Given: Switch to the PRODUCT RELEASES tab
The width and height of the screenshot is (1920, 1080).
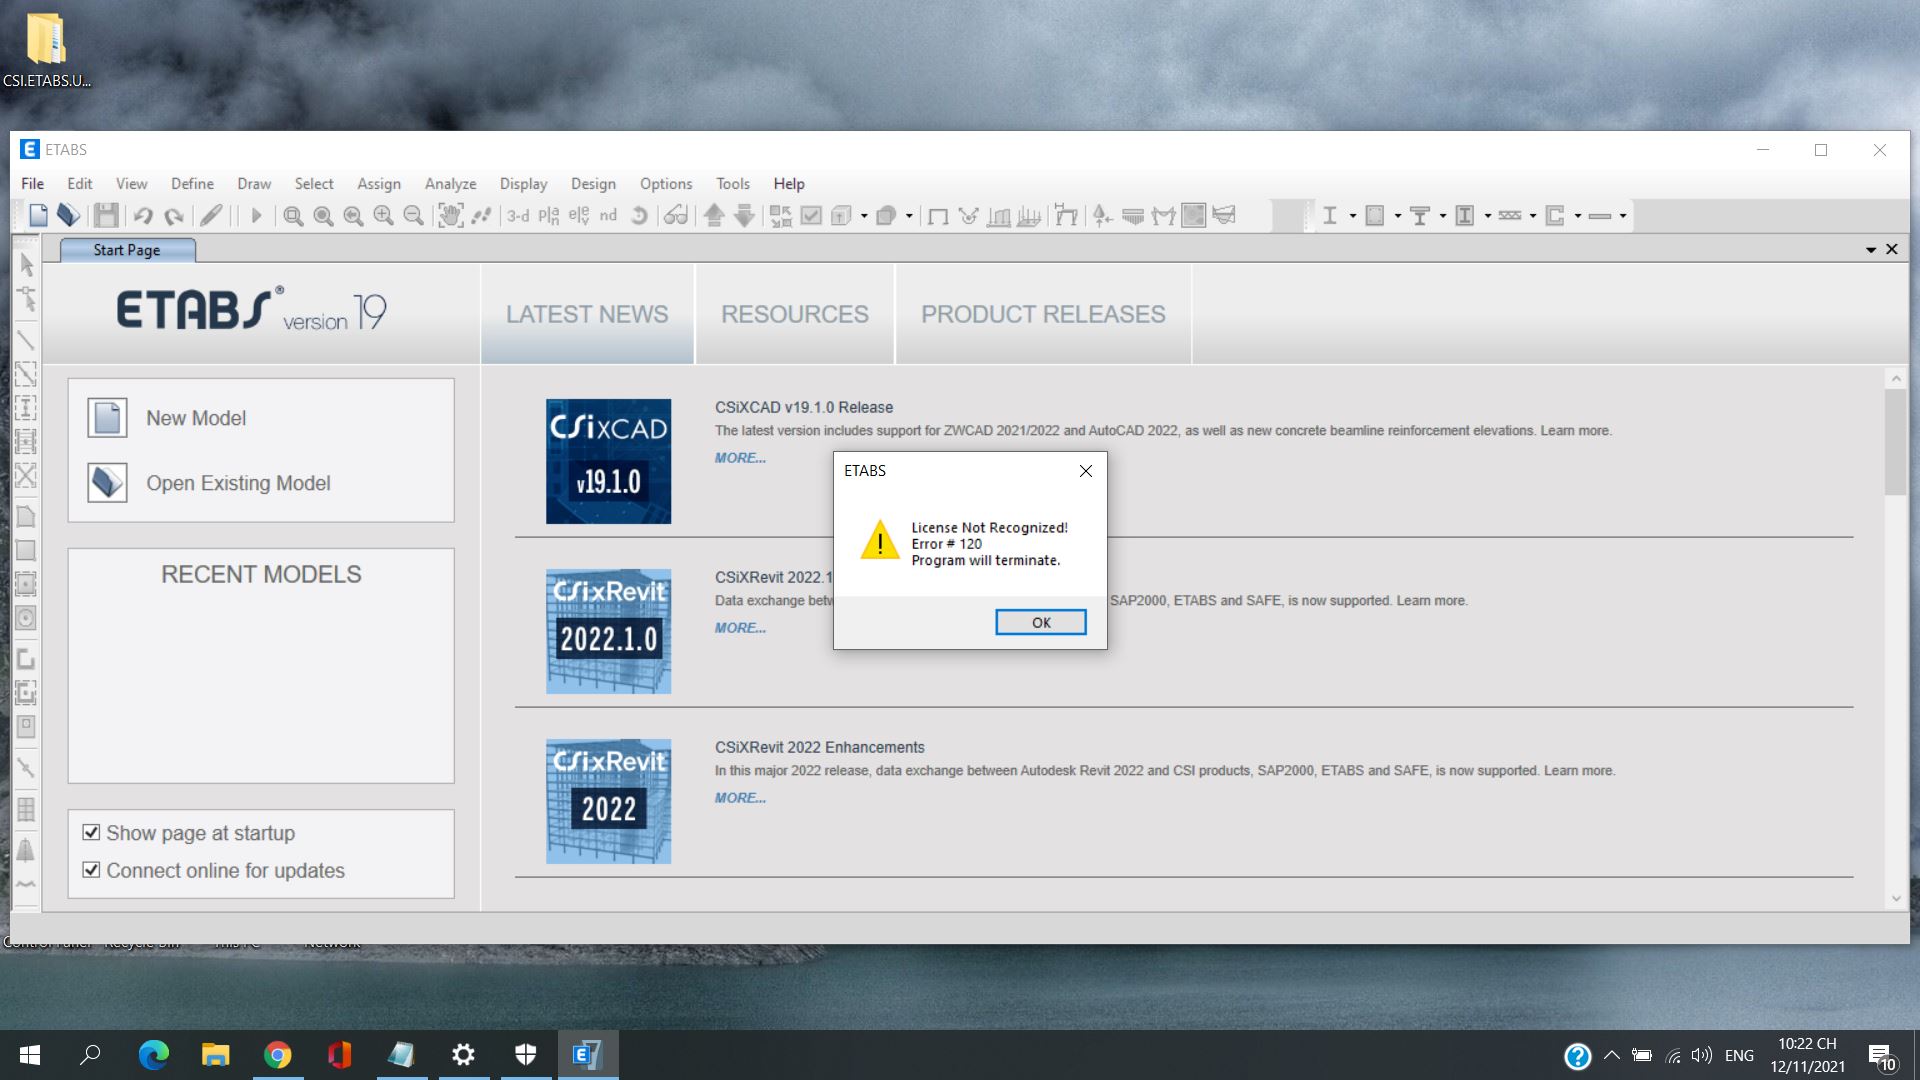Looking at the screenshot, I should (1042, 314).
